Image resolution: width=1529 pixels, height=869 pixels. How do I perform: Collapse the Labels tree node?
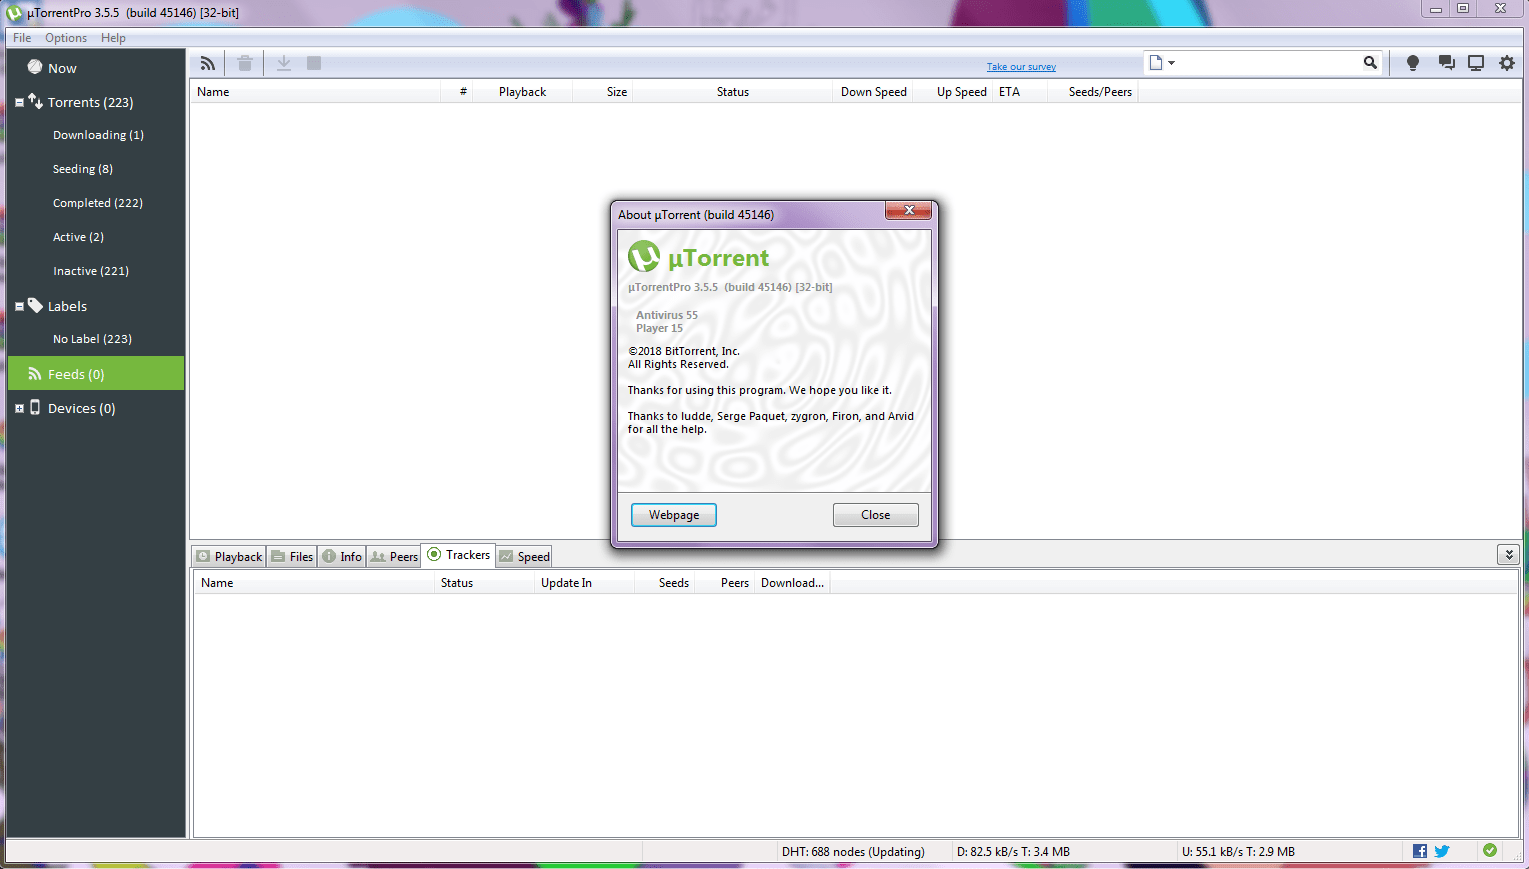[x=19, y=306]
